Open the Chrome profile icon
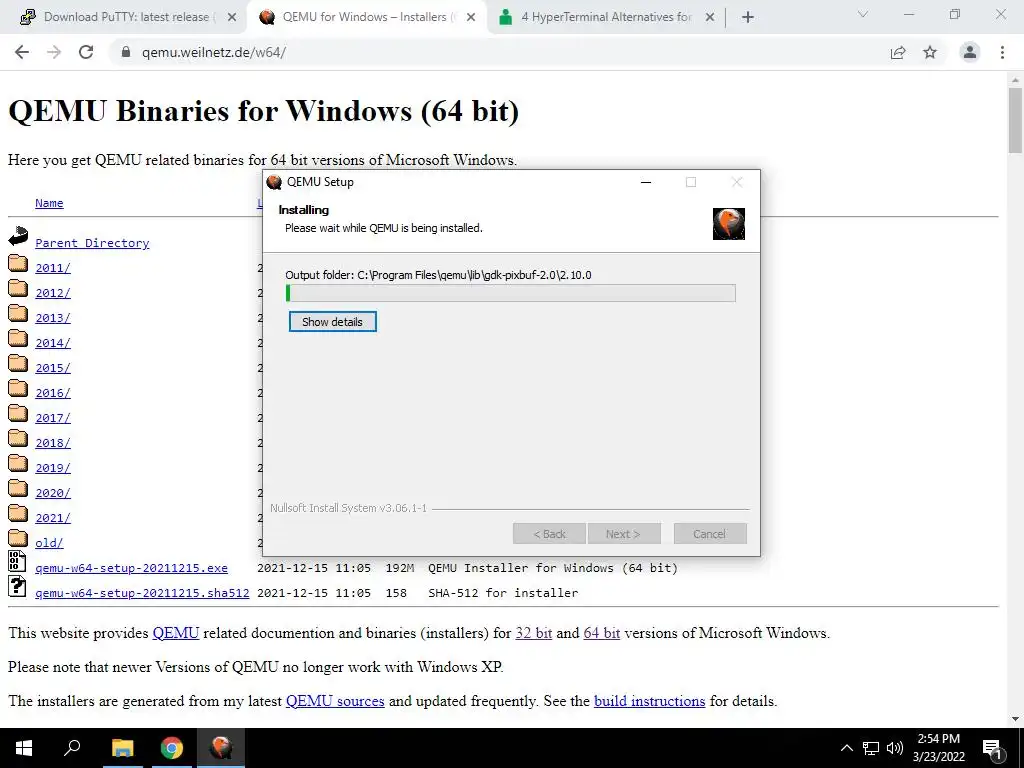Screen dimensions: 1024x768 coord(970,52)
